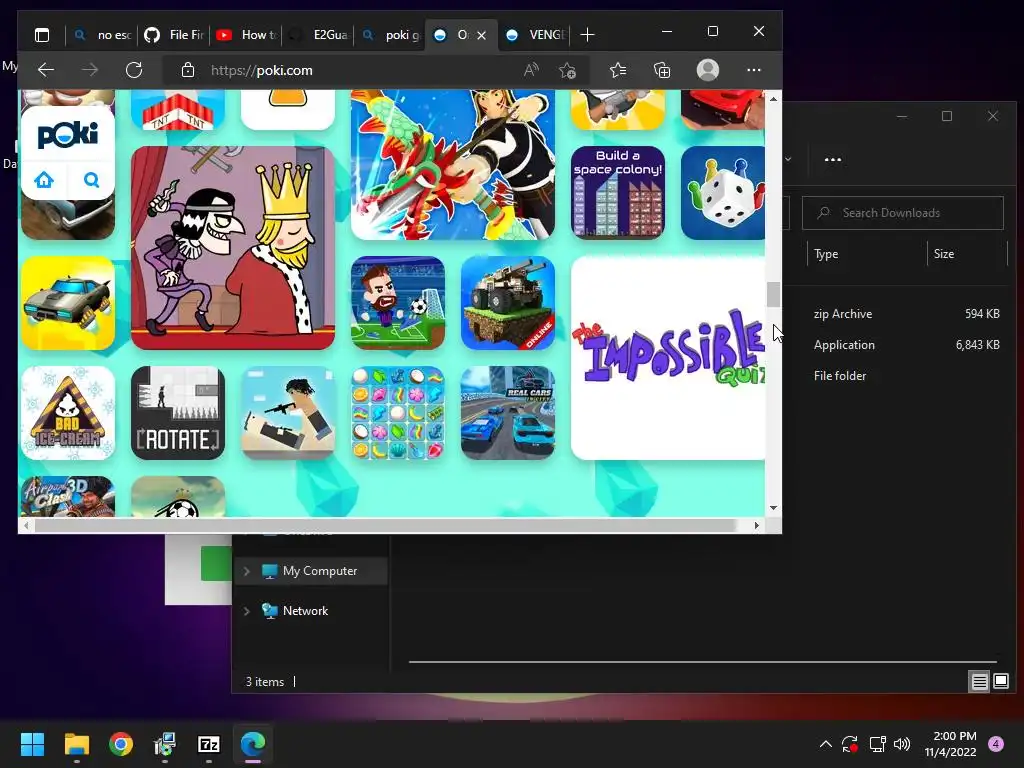Open the clock showing 2:00 PM
The image size is (1024, 768).
point(951,744)
